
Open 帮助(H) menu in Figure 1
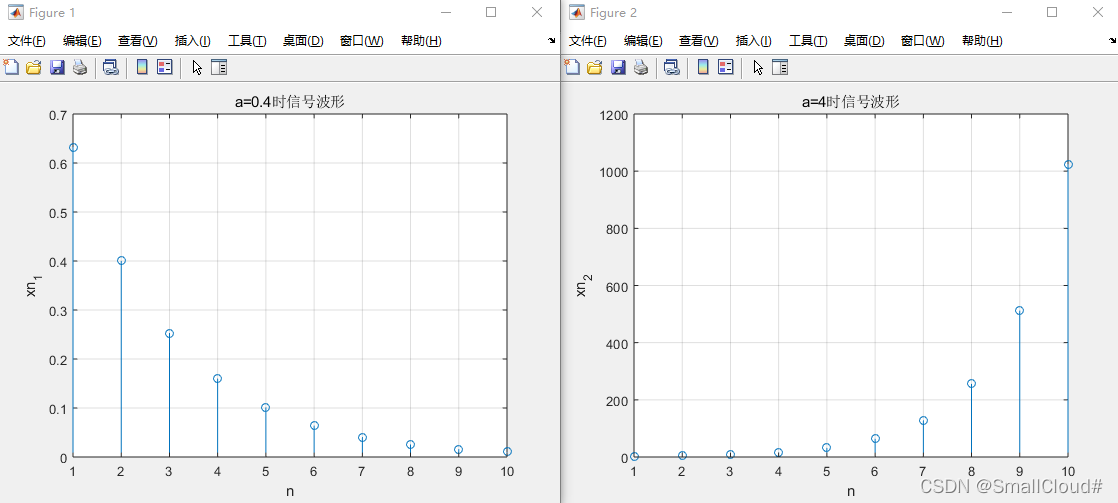pos(421,41)
